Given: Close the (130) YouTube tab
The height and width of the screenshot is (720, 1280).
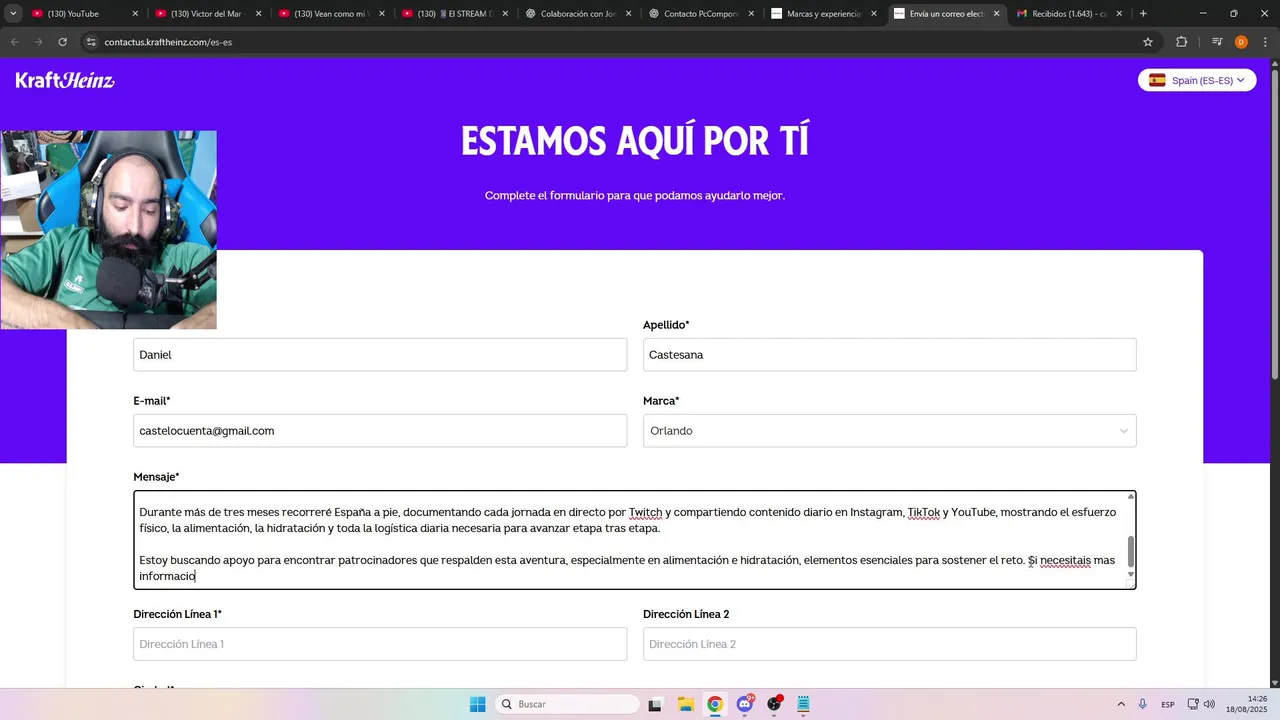Looking at the screenshot, I should 135,14.
